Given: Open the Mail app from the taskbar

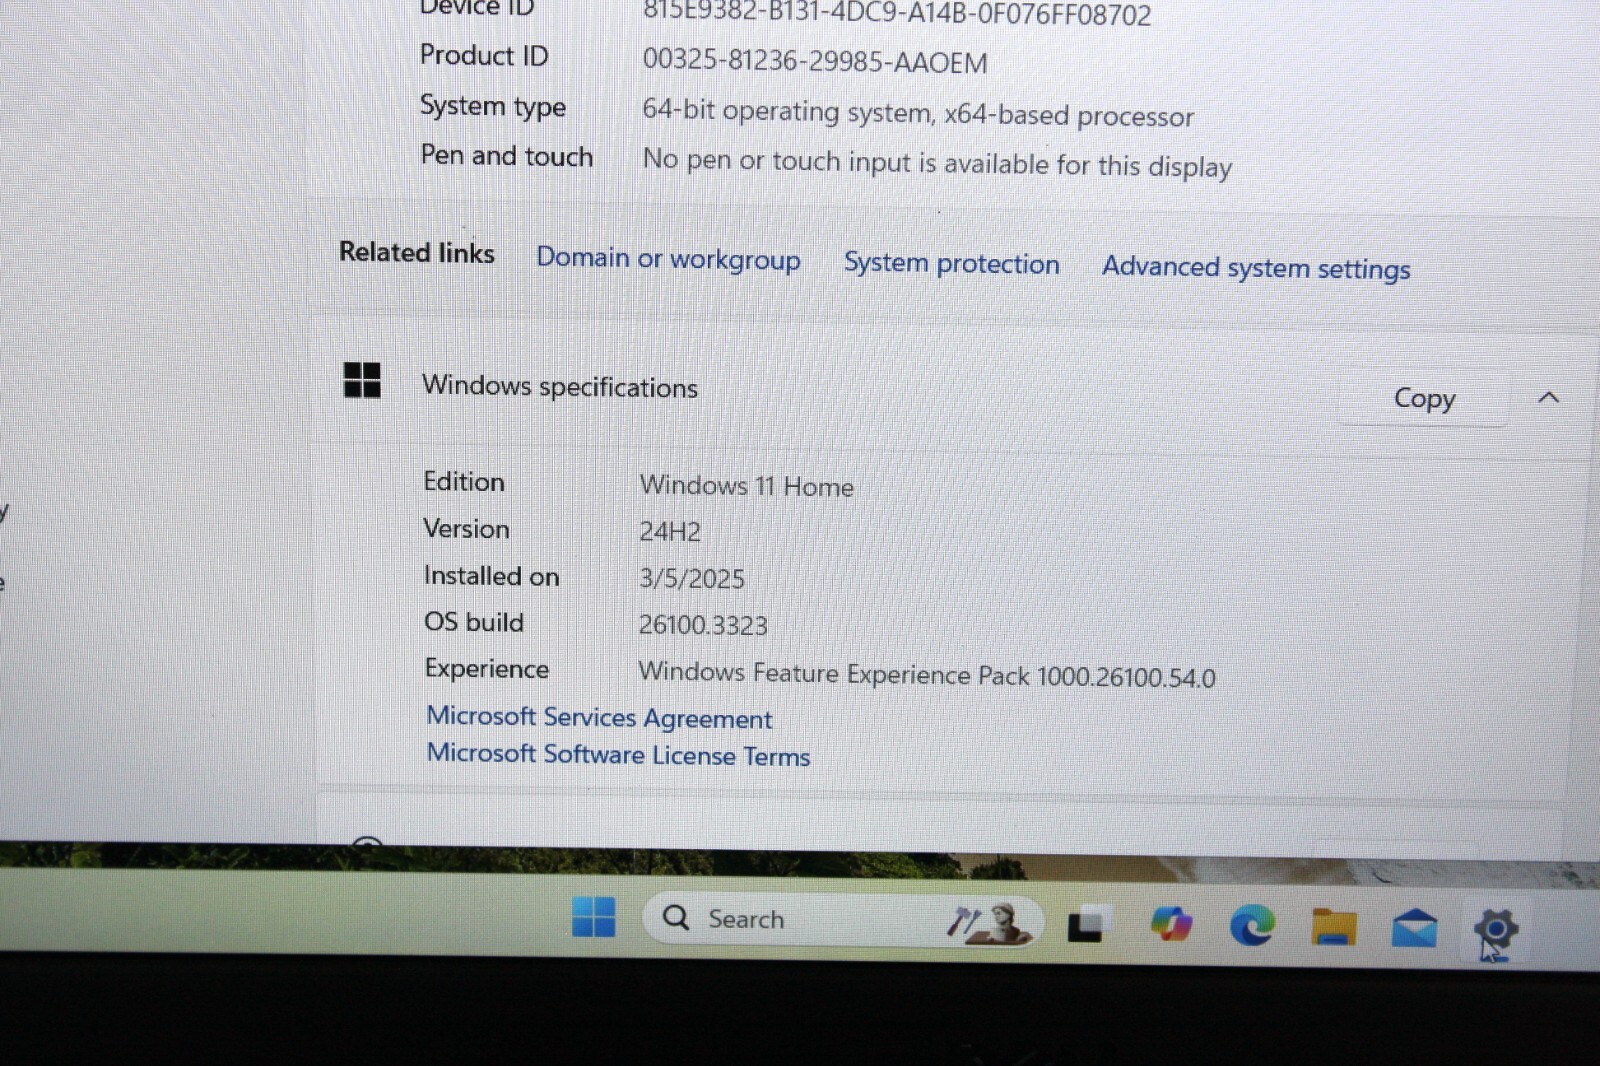Looking at the screenshot, I should (x=1414, y=928).
